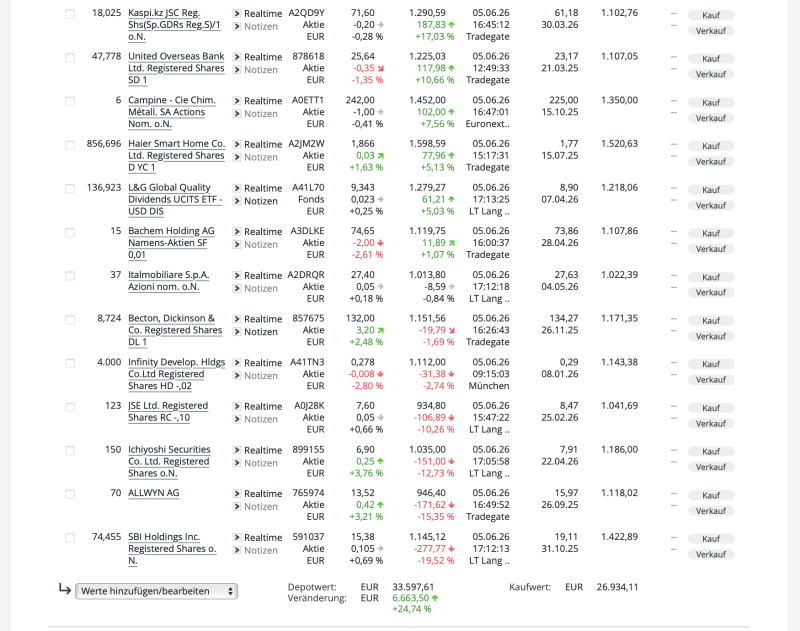Viewport: 800px width, 631px height.
Task: Click Realtime arrow icon for Campine
Action: [237, 101]
